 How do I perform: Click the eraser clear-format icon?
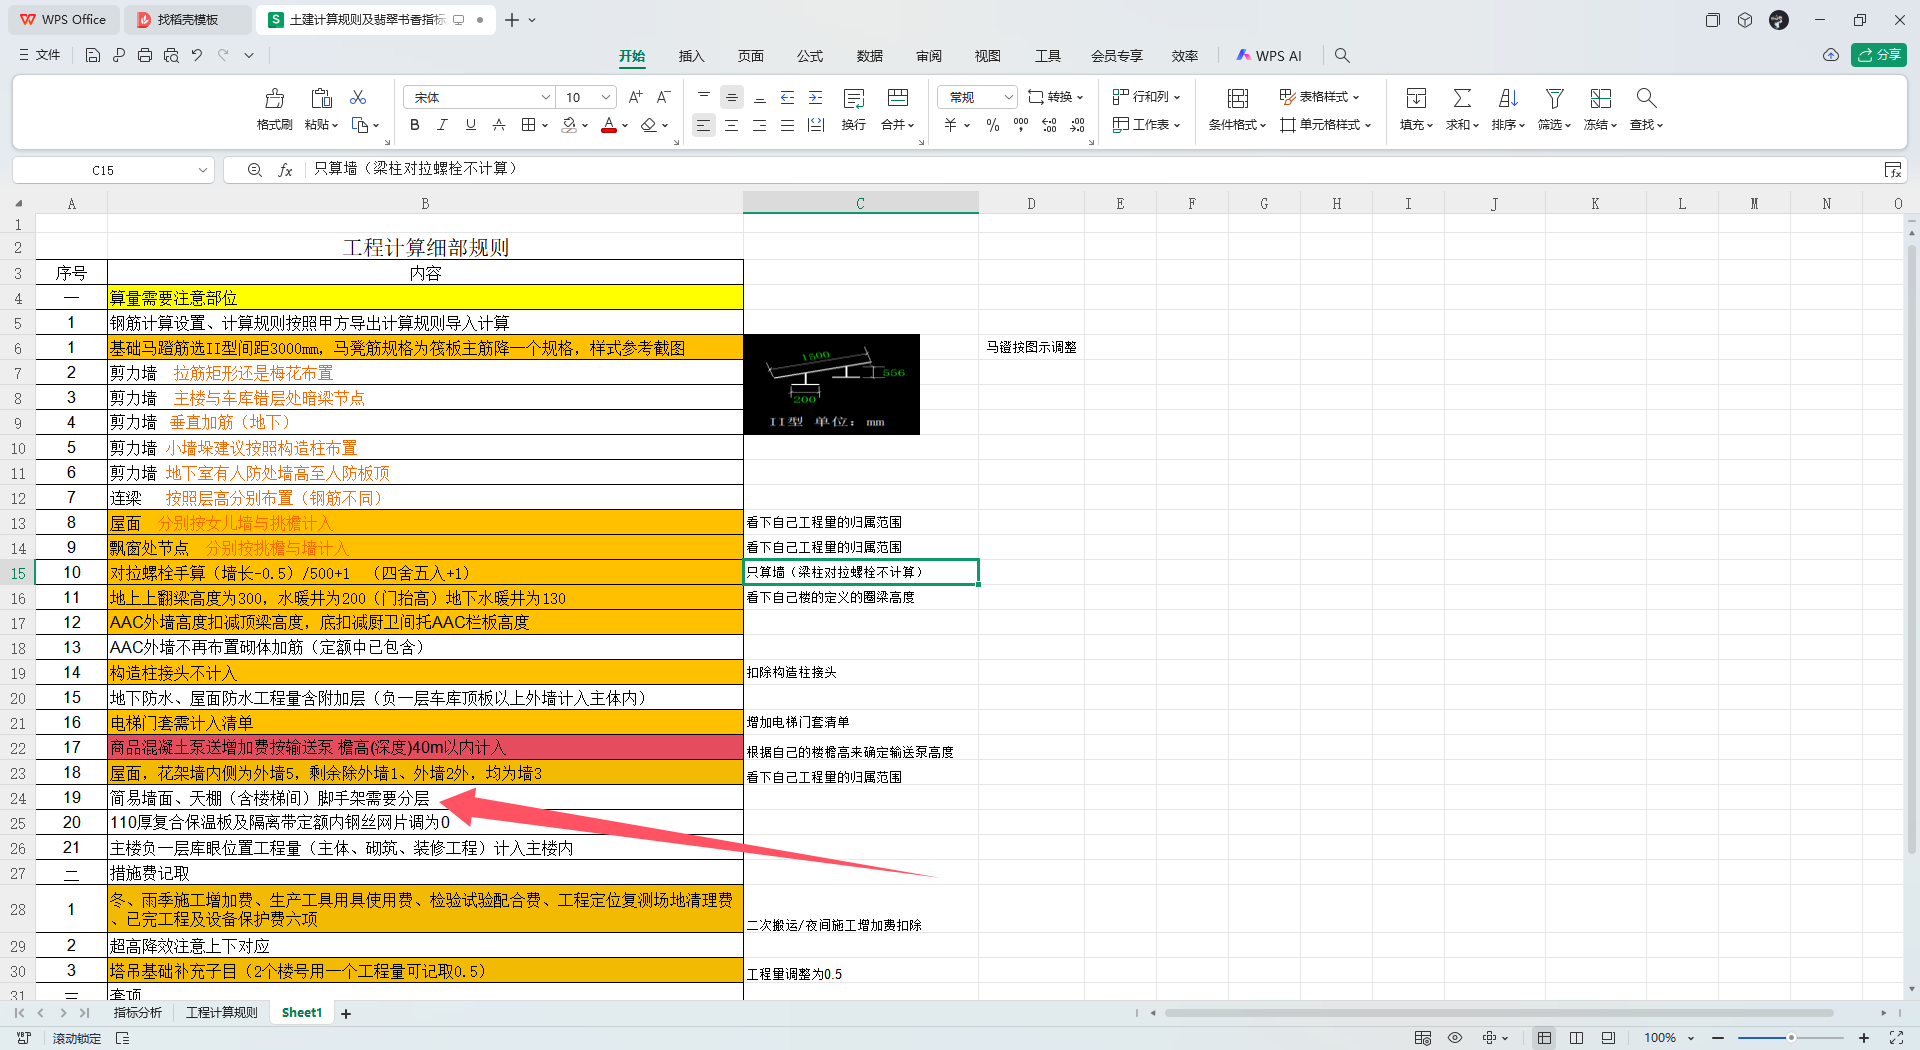649,125
